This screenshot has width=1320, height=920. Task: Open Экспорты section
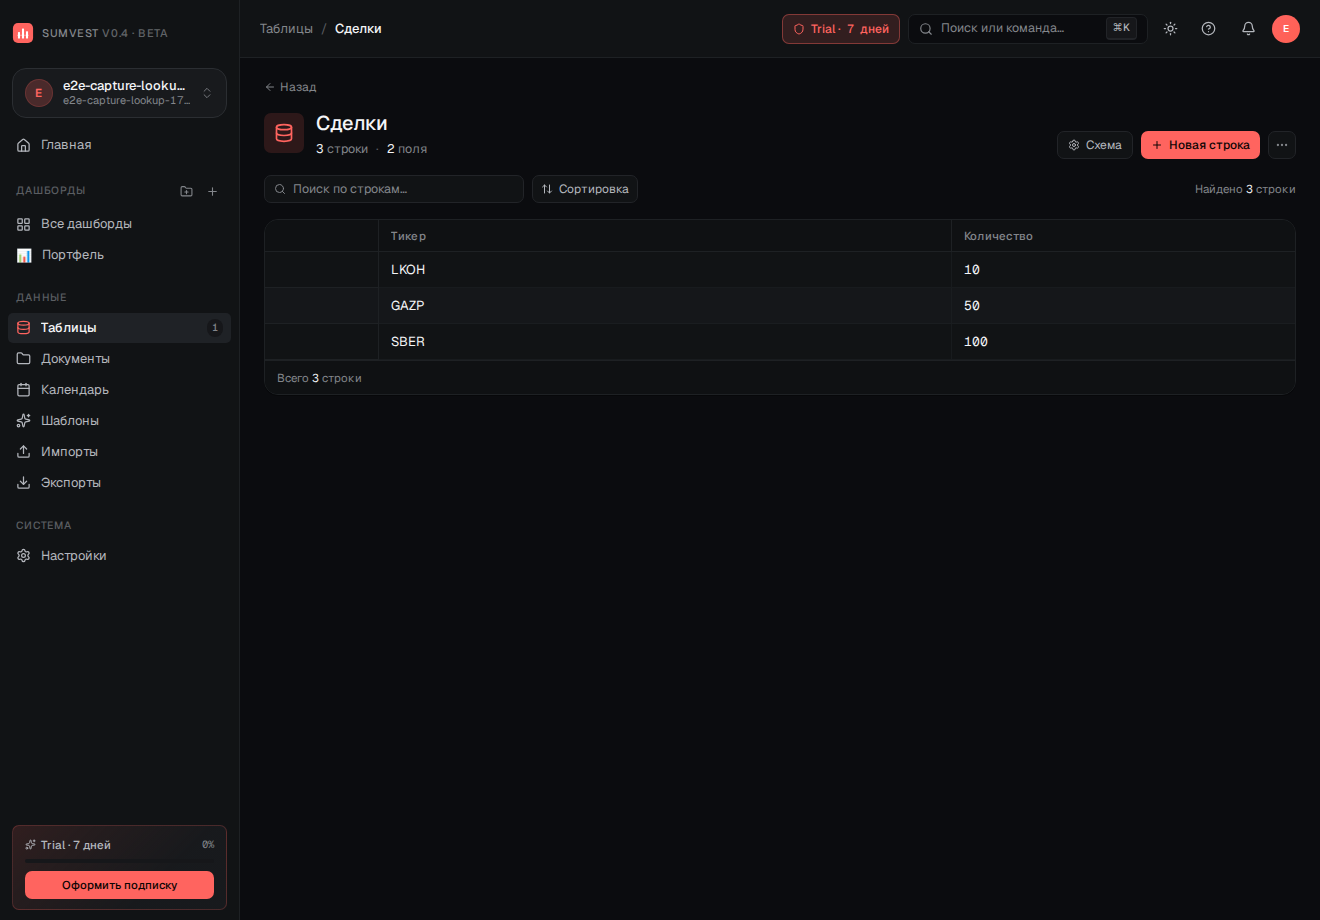click(x=119, y=483)
